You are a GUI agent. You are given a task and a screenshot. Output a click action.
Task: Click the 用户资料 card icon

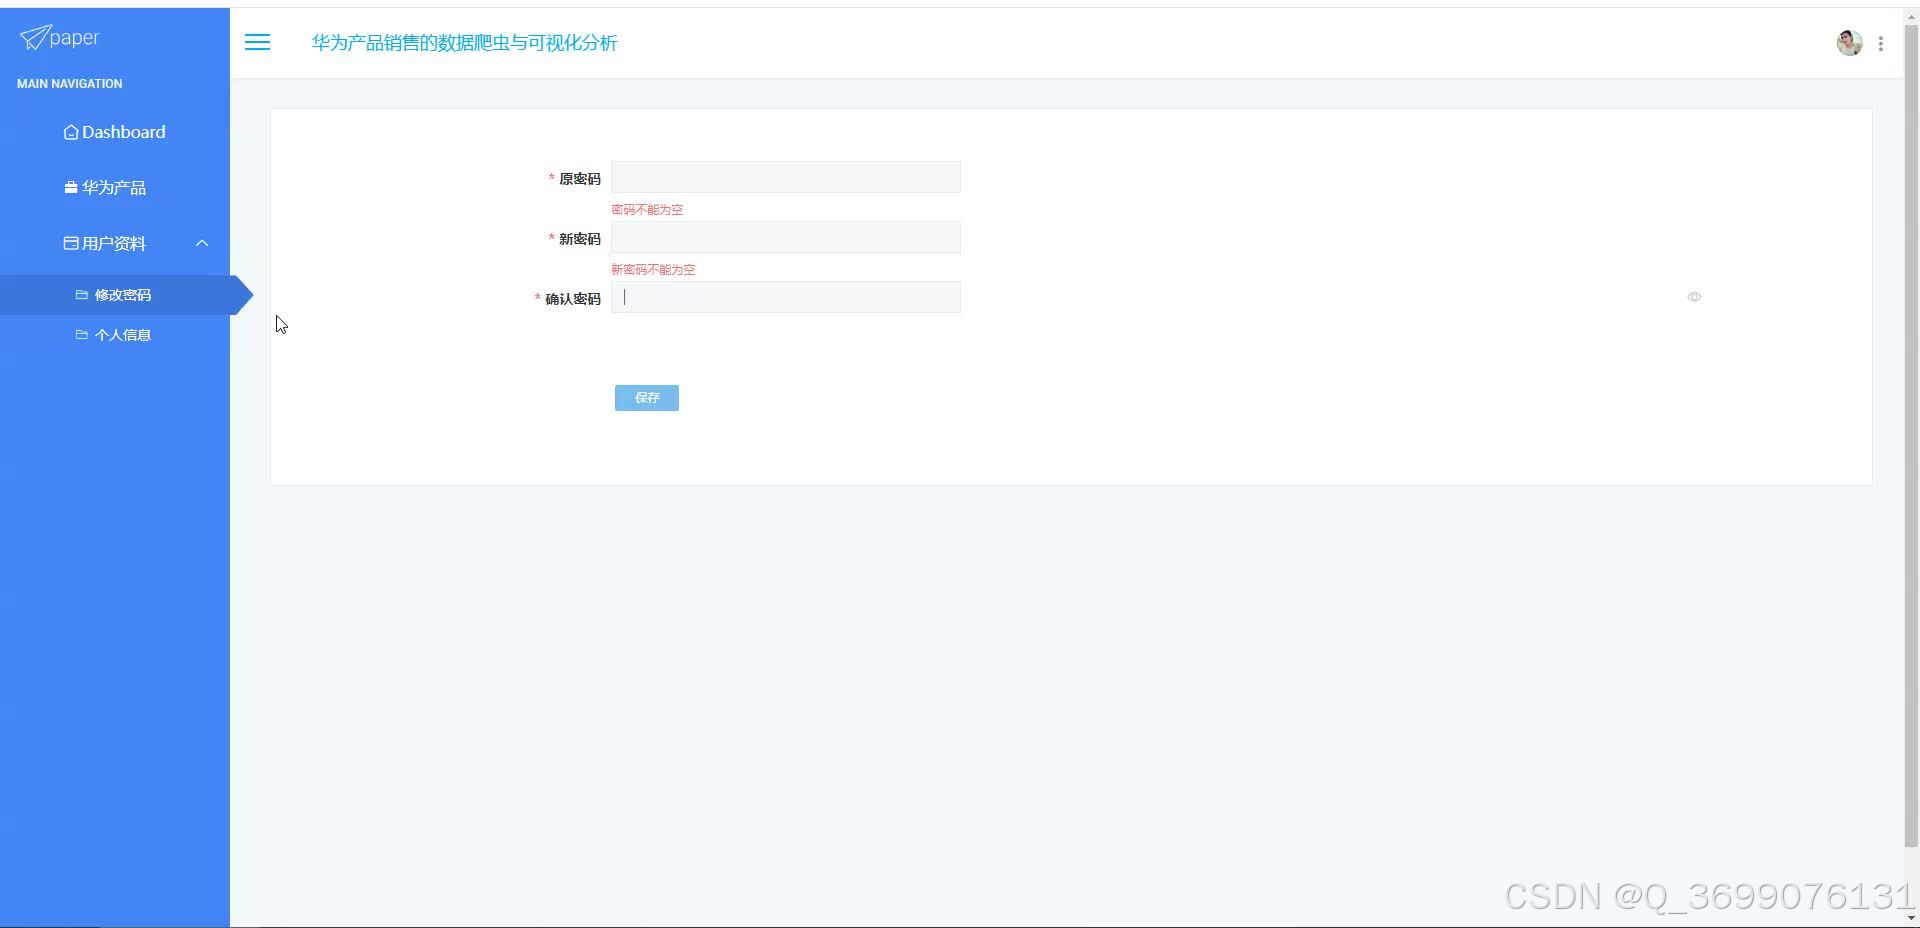click(x=71, y=243)
